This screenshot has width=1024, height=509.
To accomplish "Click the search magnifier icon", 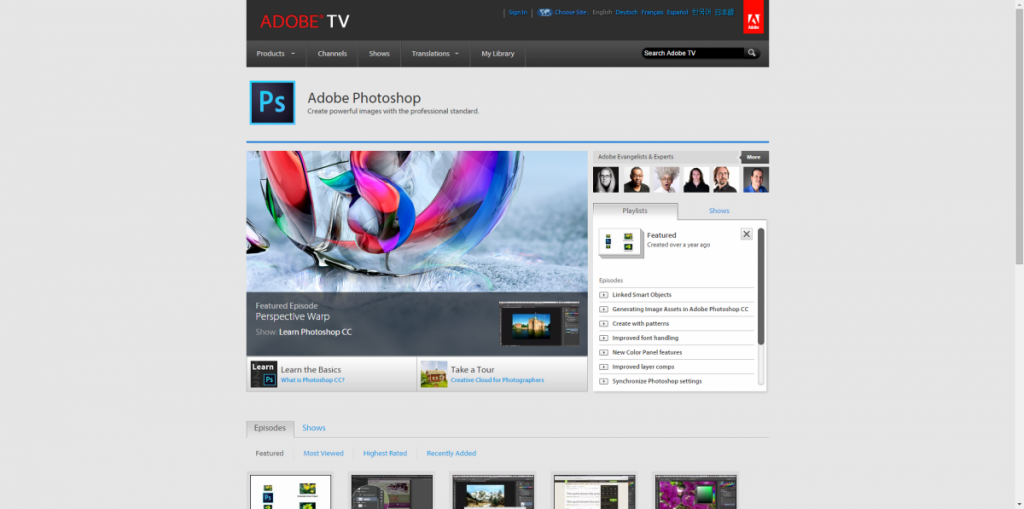I will click(x=752, y=53).
